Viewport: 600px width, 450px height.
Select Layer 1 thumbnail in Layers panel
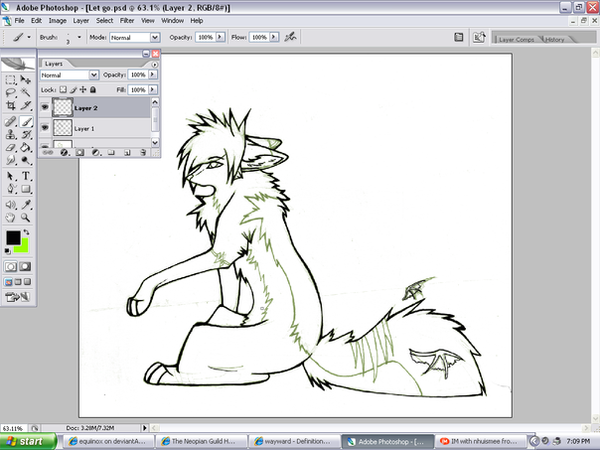tap(63, 128)
